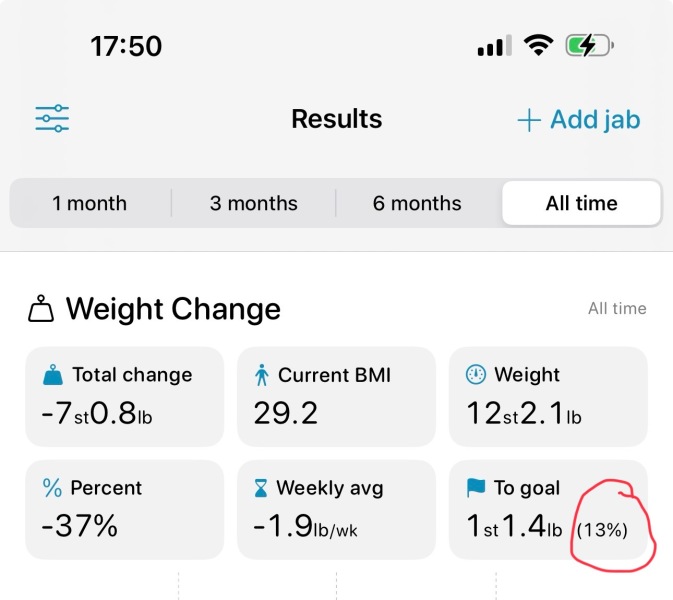This screenshot has width=673, height=600.
Task: Tap the Percent symbol icon
Action: [x=53, y=488]
